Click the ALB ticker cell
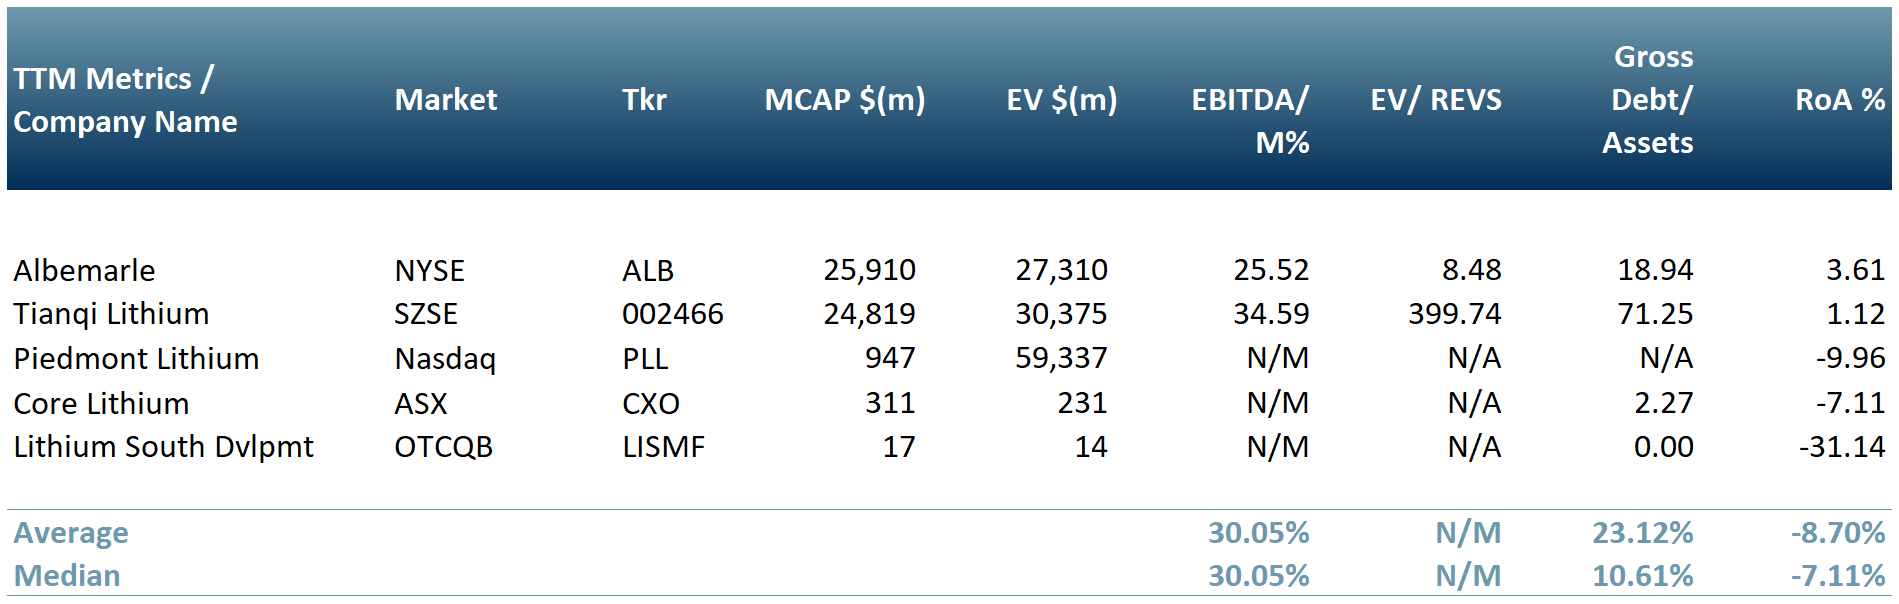This screenshot has height=604, width=1899. coord(648,270)
